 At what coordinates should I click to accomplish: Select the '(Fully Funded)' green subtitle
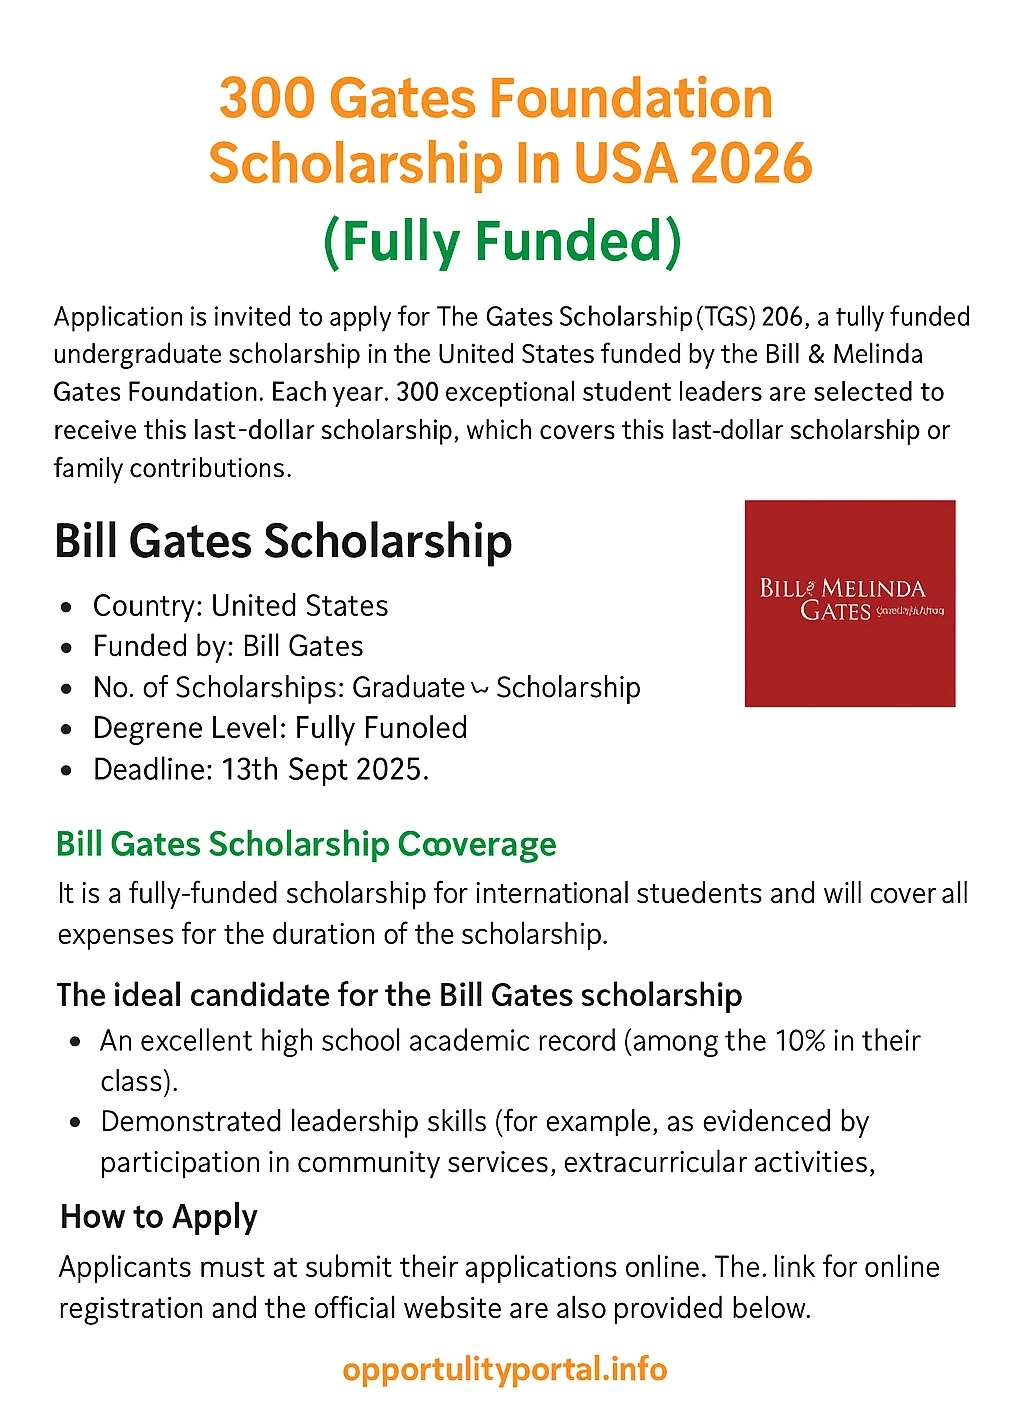pos(502,241)
